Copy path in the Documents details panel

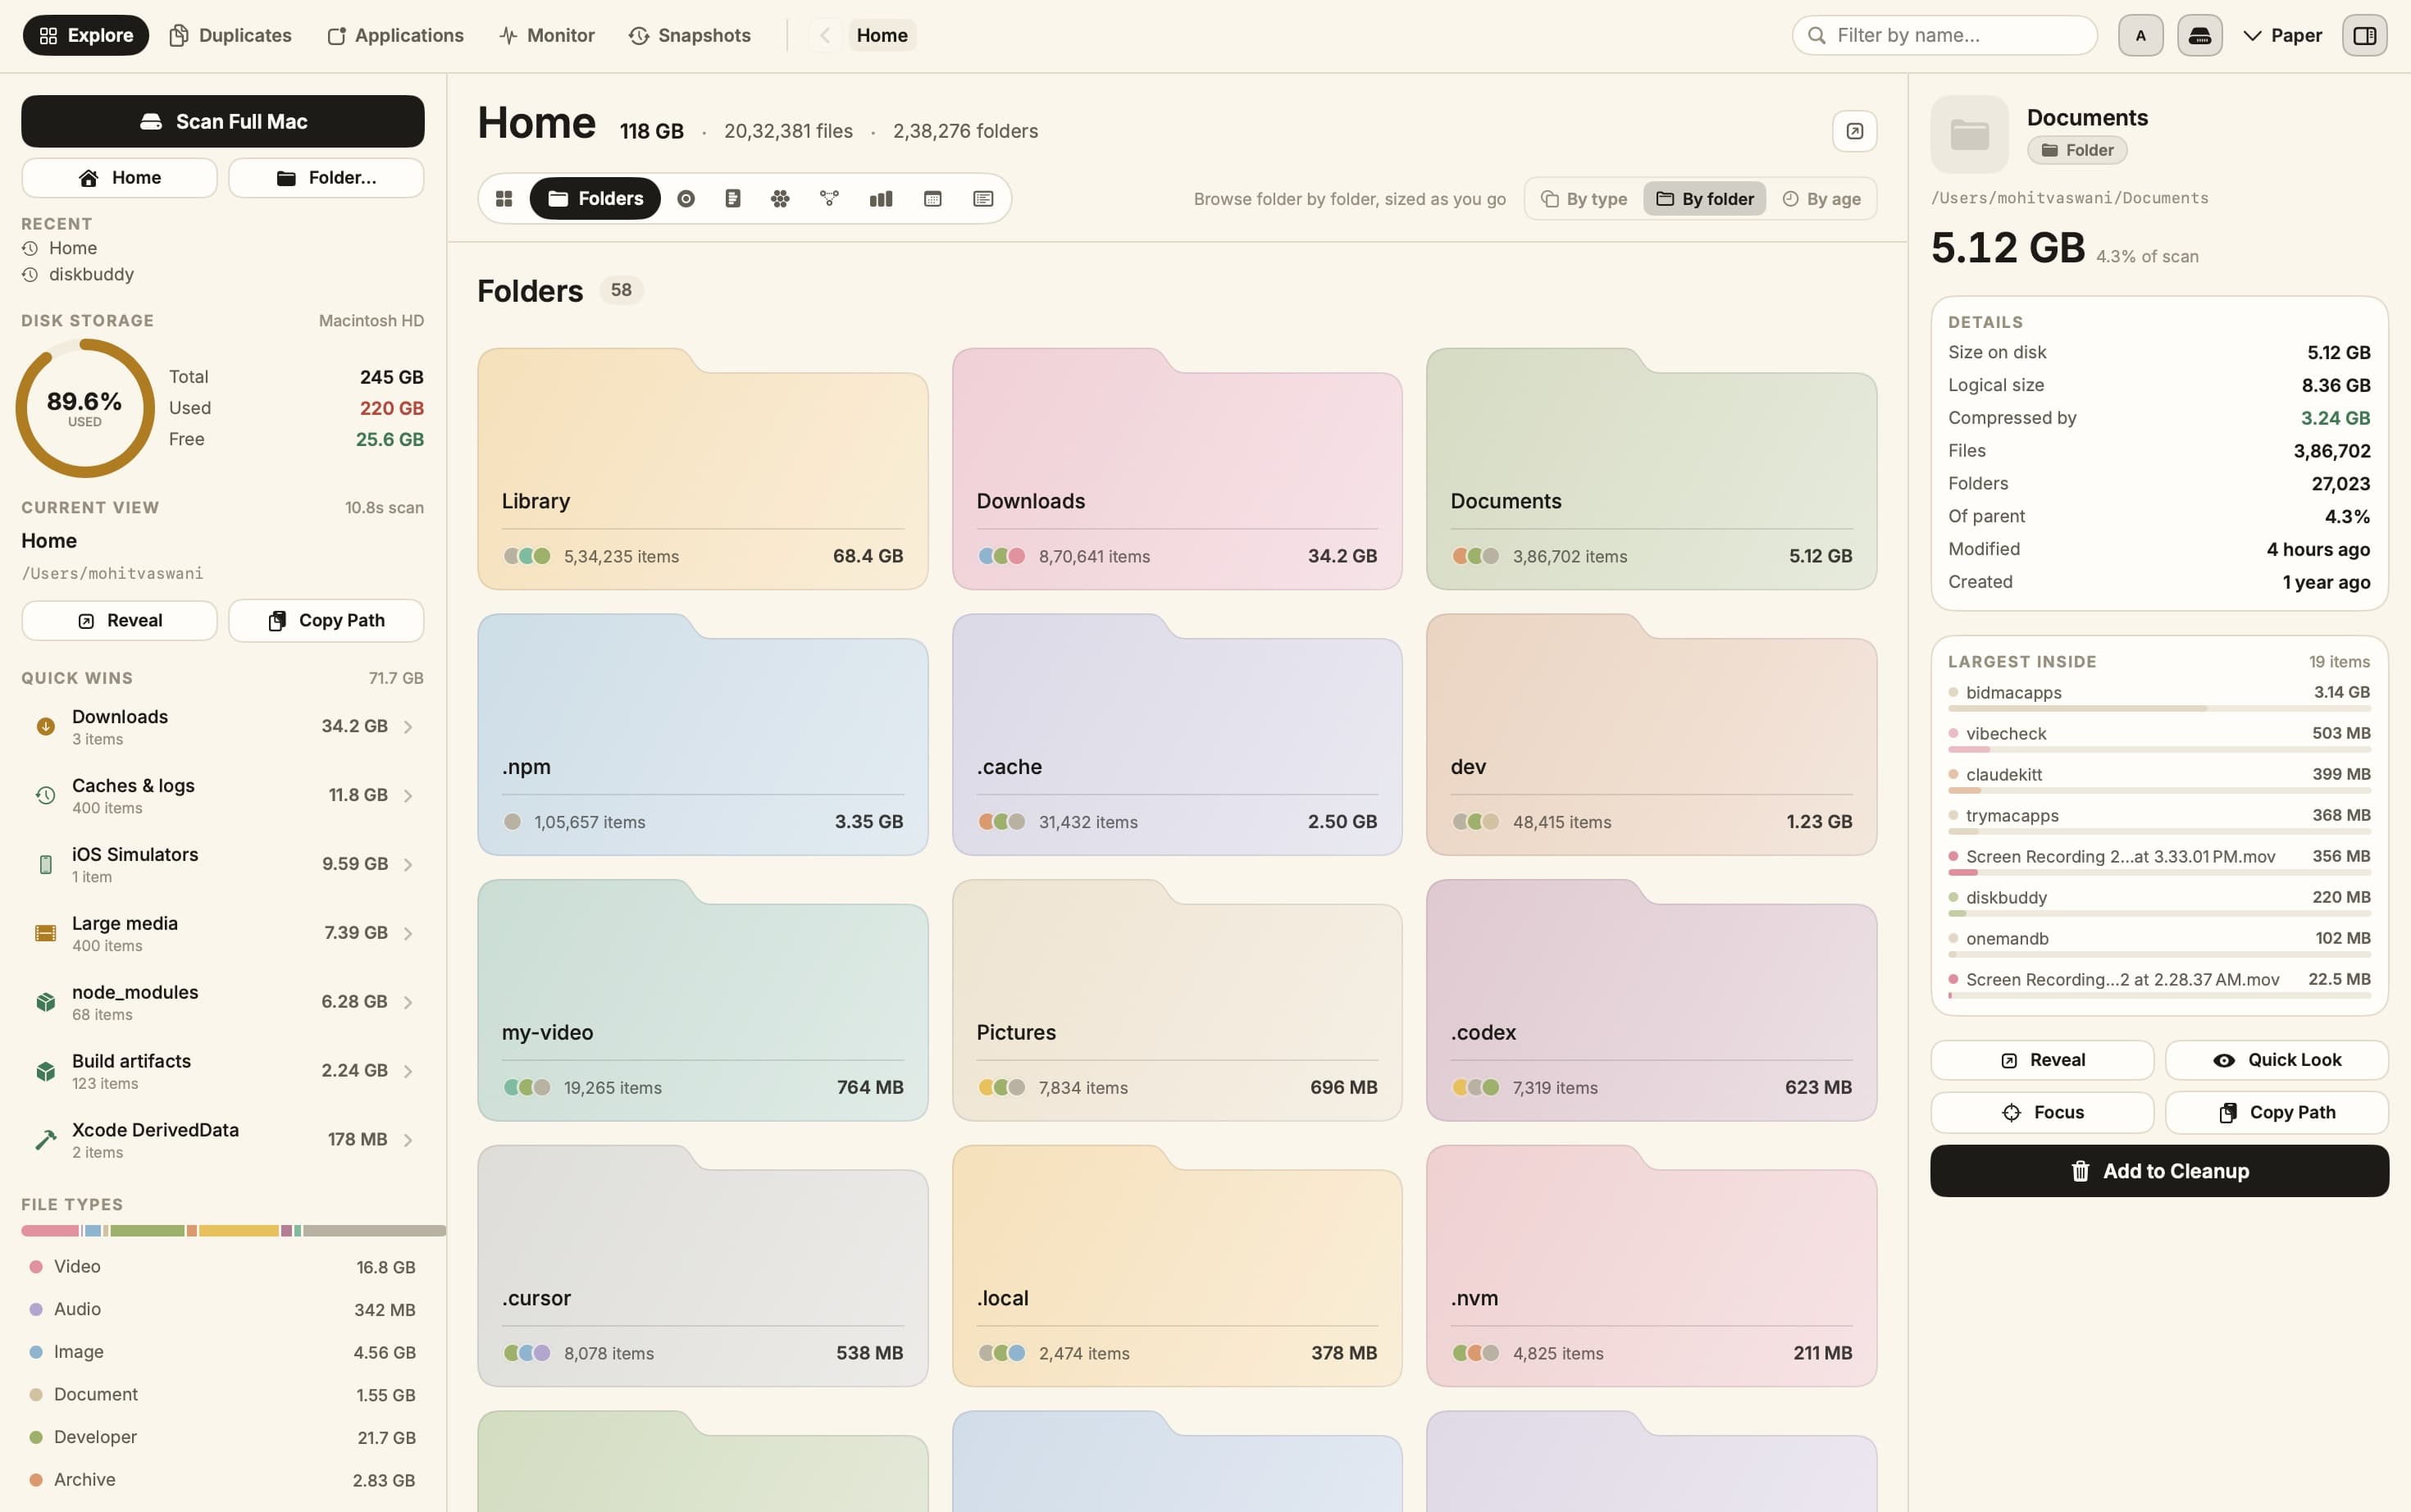click(x=2277, y=1113)
